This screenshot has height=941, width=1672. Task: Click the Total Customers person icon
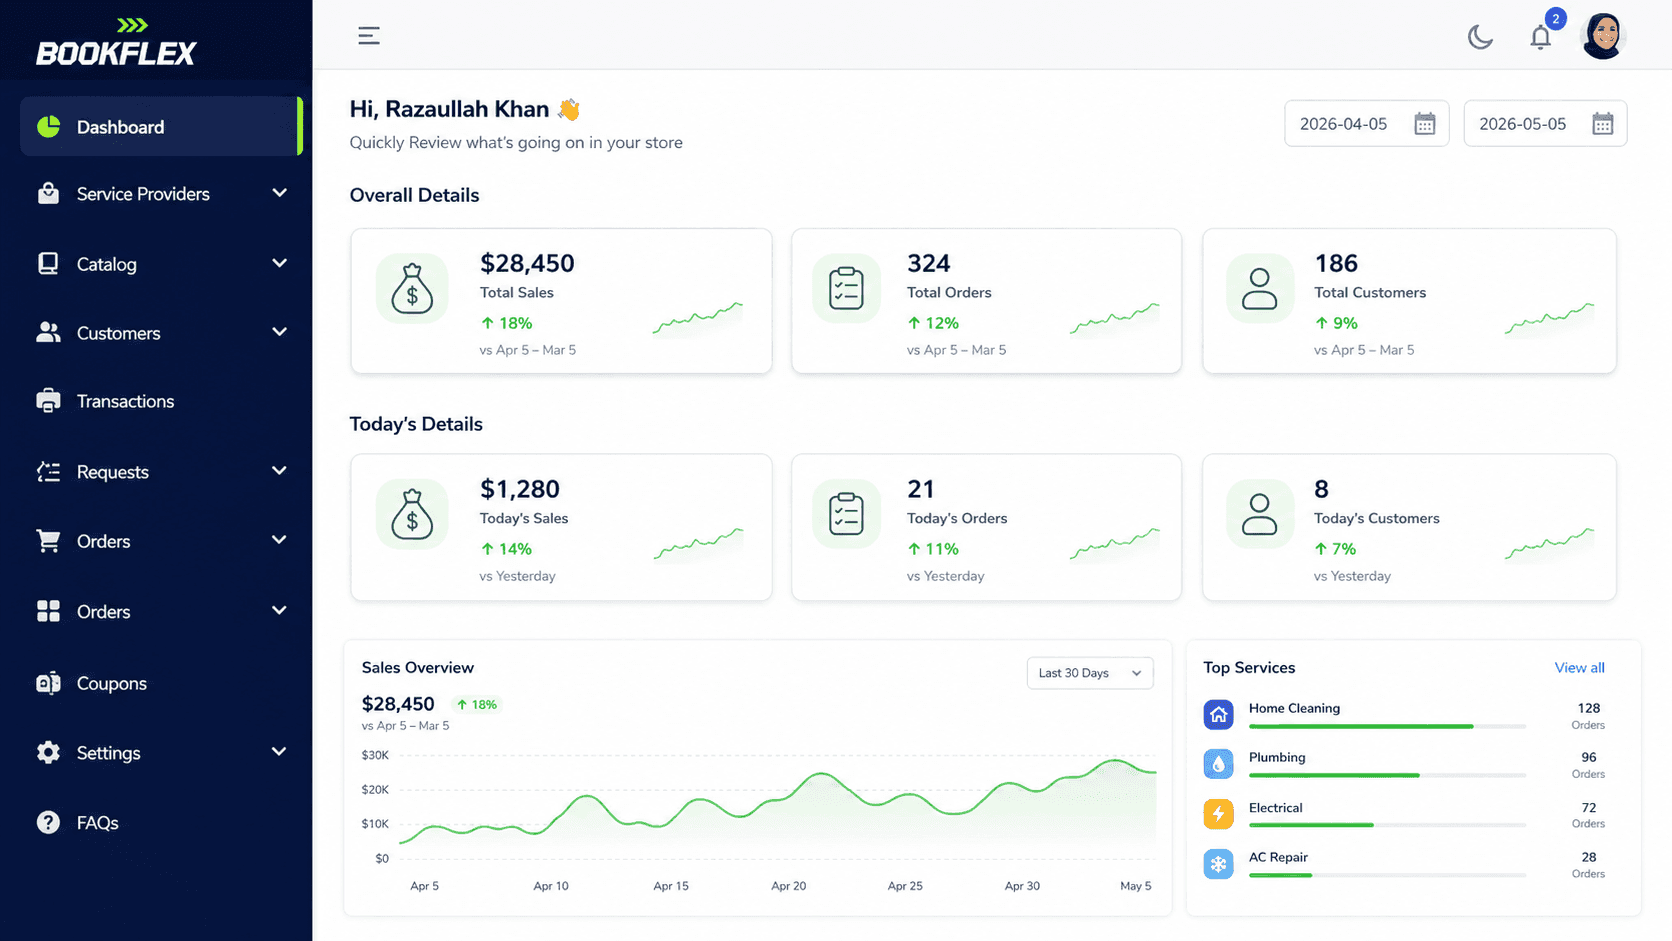coord(1259,288)
